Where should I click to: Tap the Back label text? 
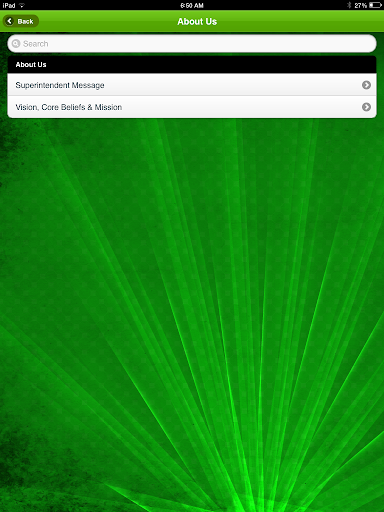25,22
